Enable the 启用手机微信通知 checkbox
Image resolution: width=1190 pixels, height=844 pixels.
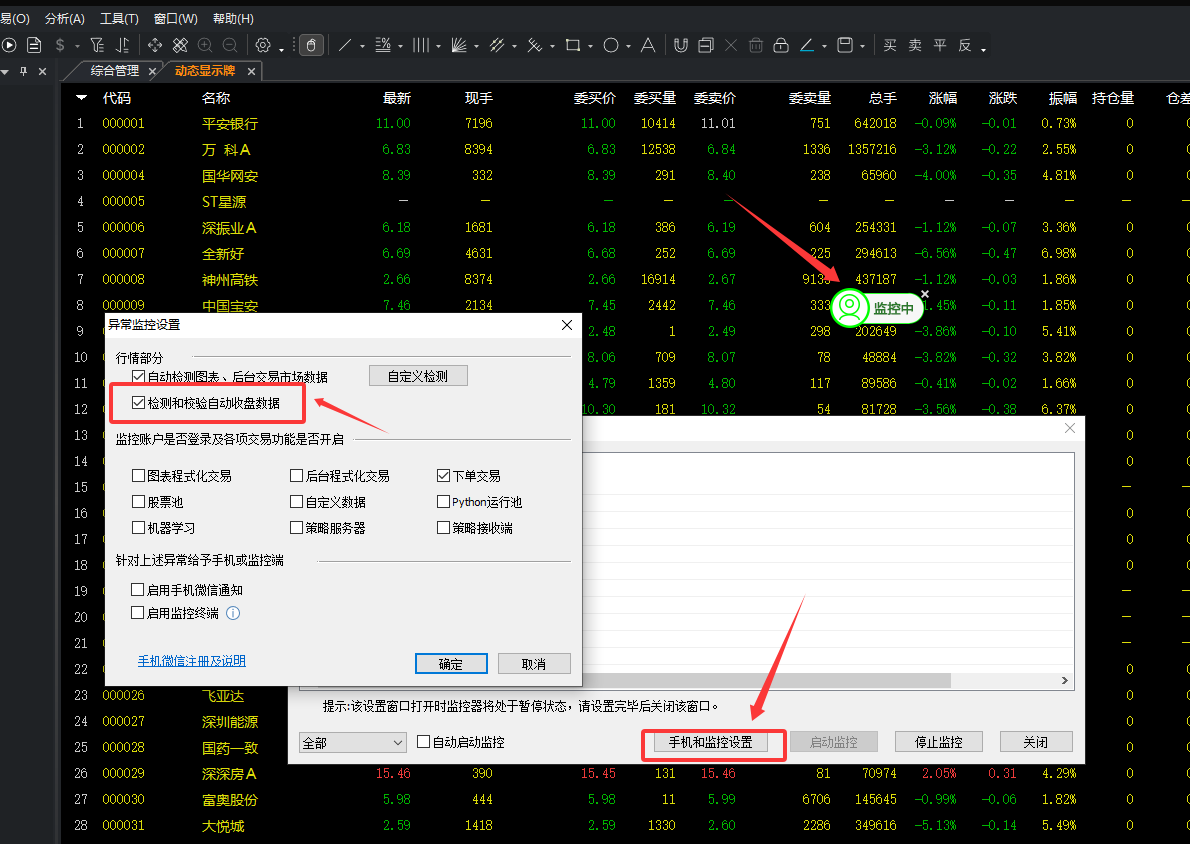point(138,591)
